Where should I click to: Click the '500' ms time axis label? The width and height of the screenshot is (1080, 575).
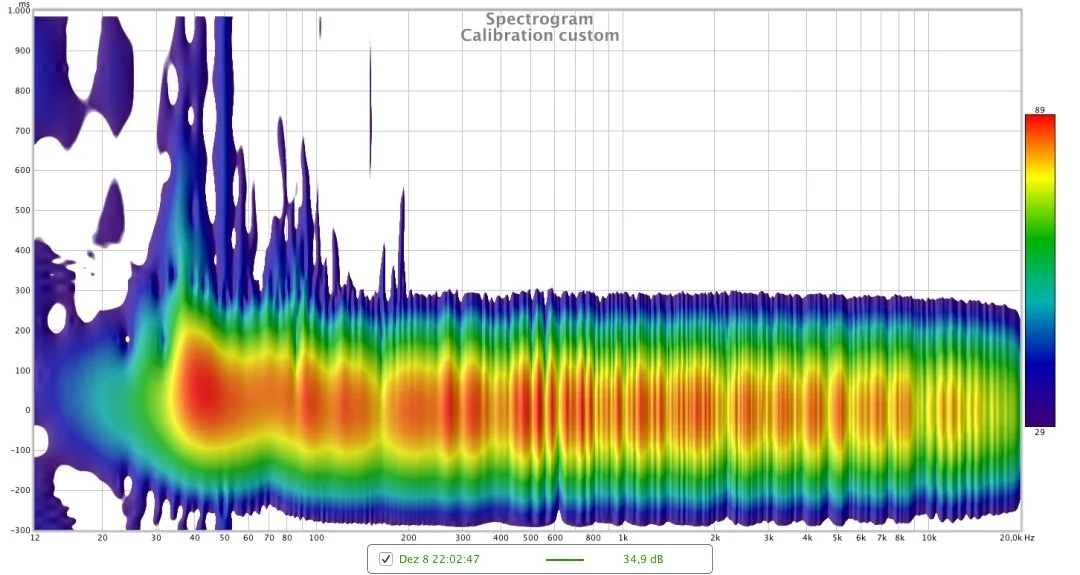click(x=23, y=211)
